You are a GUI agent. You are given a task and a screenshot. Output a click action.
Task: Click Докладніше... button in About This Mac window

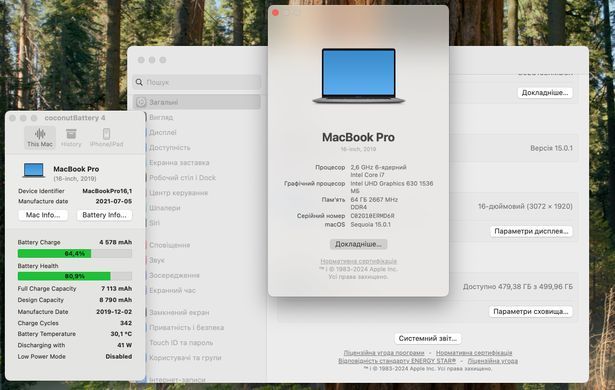358,244
